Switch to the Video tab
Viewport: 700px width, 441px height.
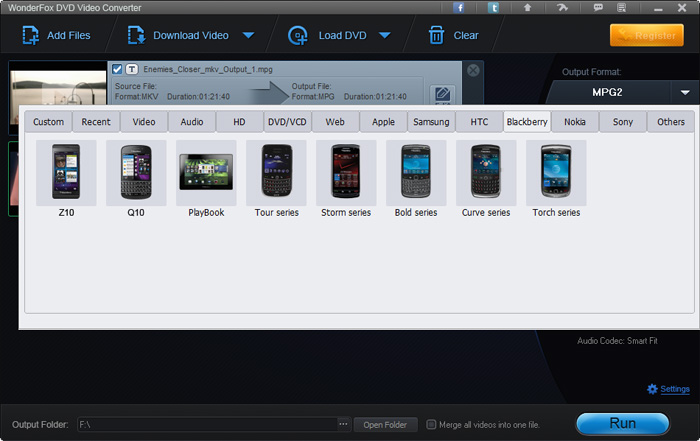pos(144,122)
